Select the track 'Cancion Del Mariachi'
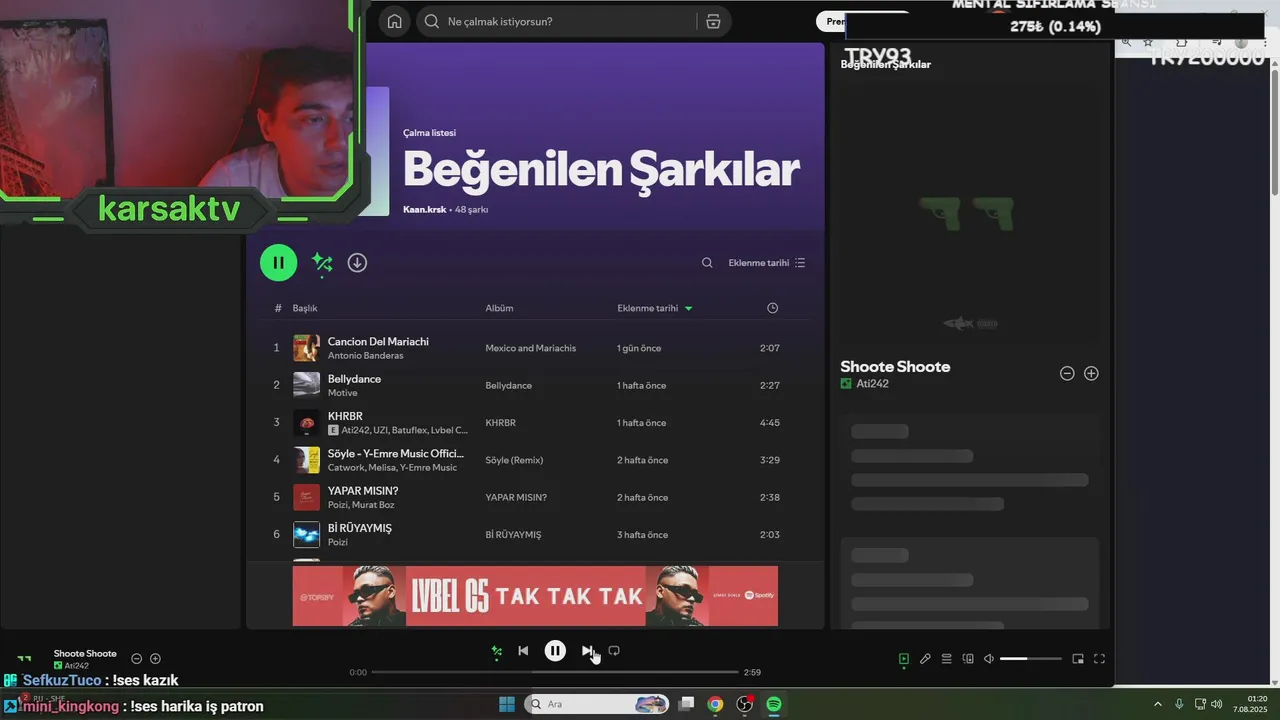Screen dimensions: 1280x720 coord(378,341)
